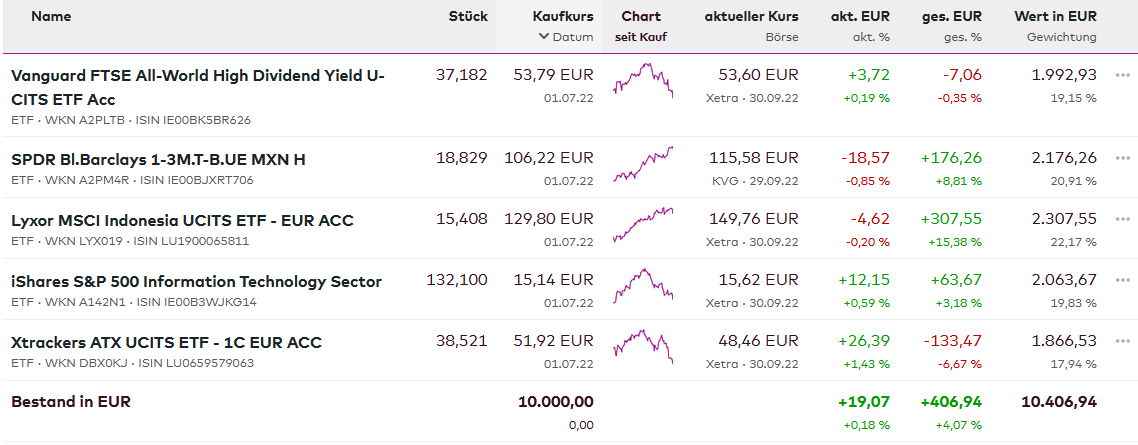Click the Vanguard ETF sparkline chart
Viewport: 1138px width, 445px height.
[642, 80]
